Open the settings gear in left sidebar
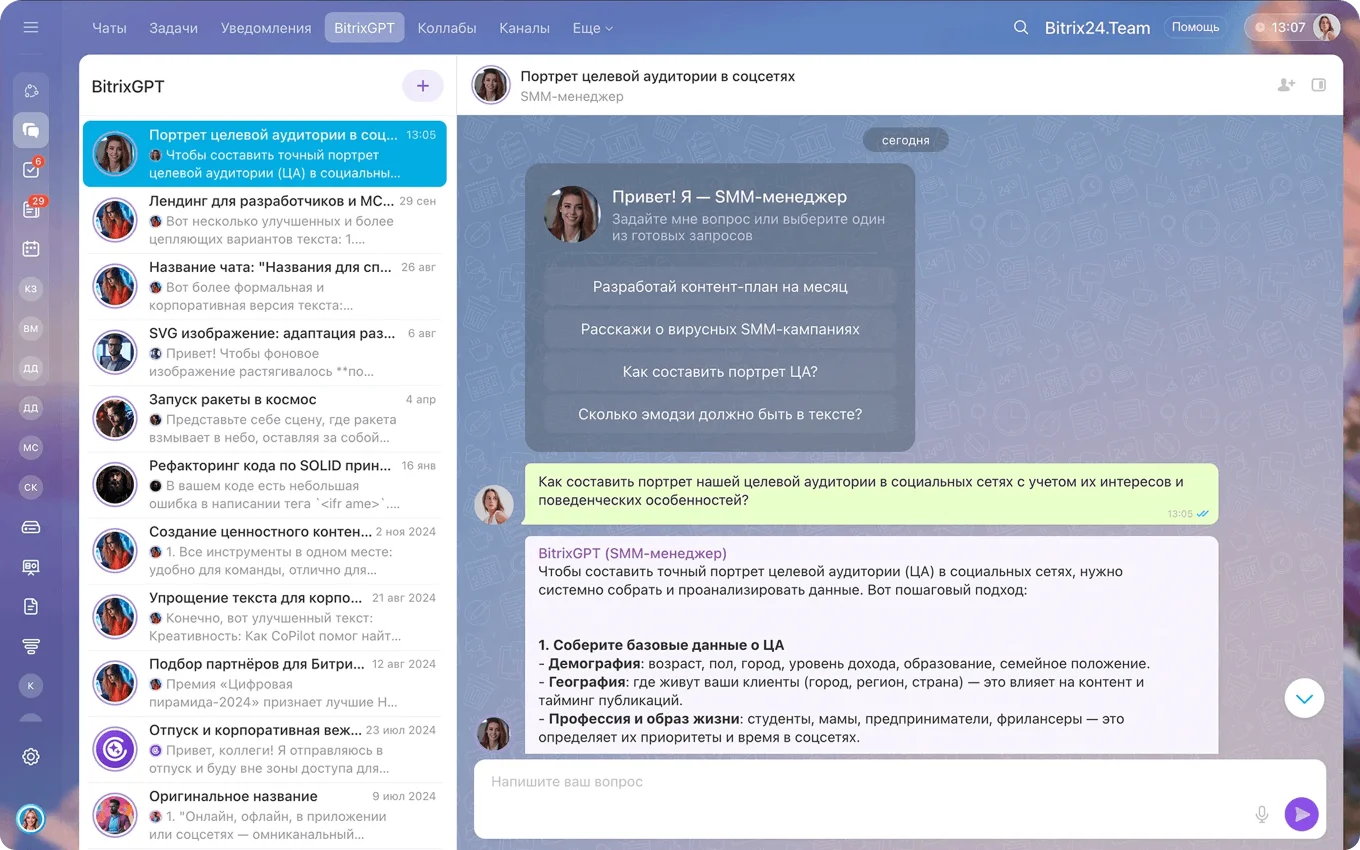 31,757
